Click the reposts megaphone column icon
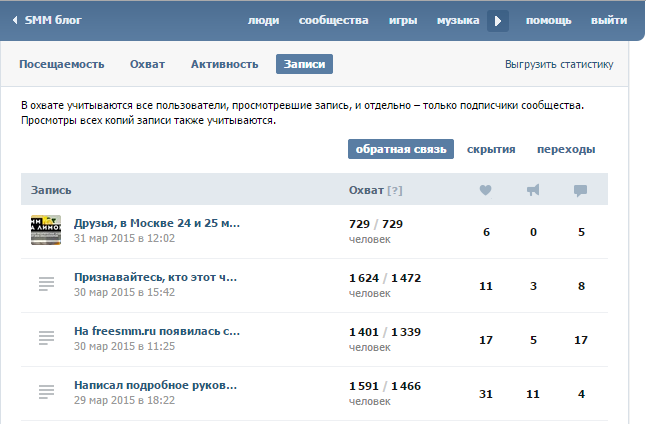The image size is (646, 424). (533, 190)
